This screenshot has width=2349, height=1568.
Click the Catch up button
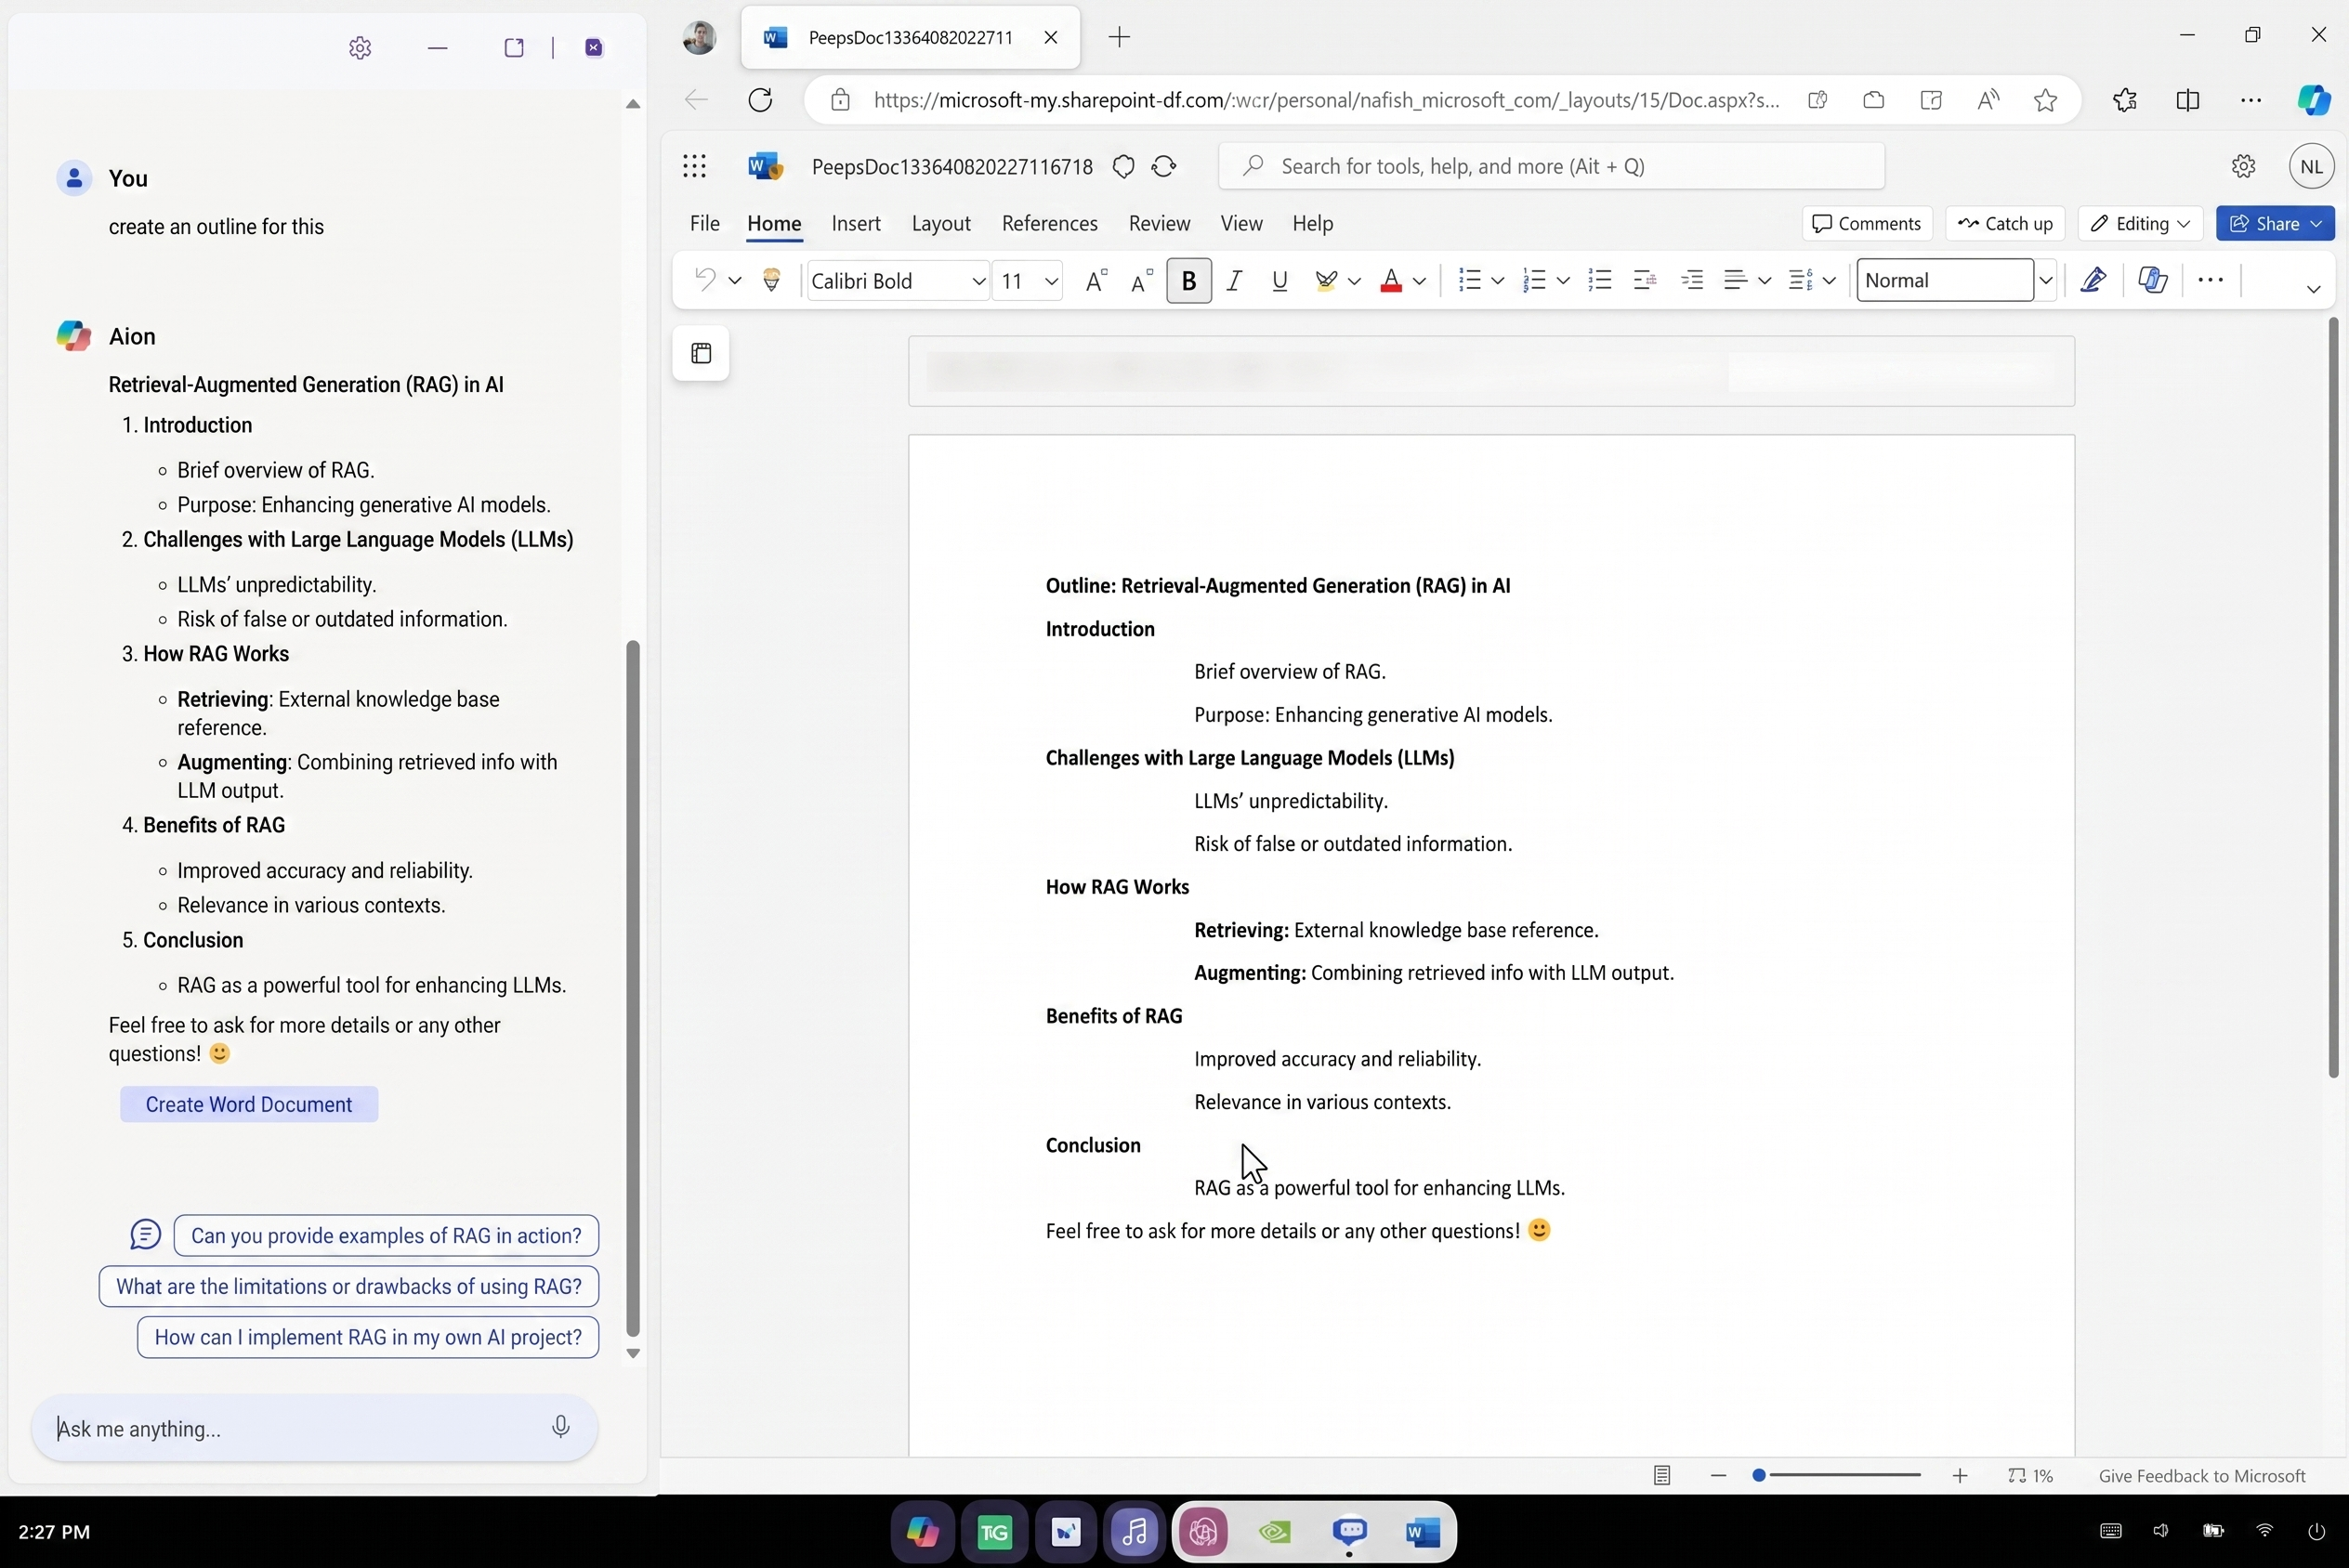coord(2005,223)
